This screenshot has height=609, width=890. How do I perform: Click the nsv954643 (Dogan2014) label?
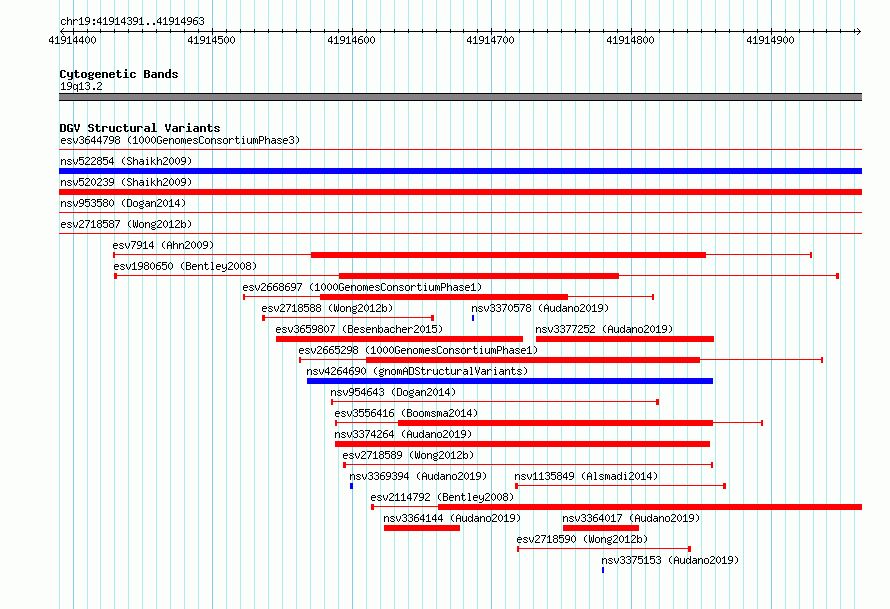click(x=393, y=392)
